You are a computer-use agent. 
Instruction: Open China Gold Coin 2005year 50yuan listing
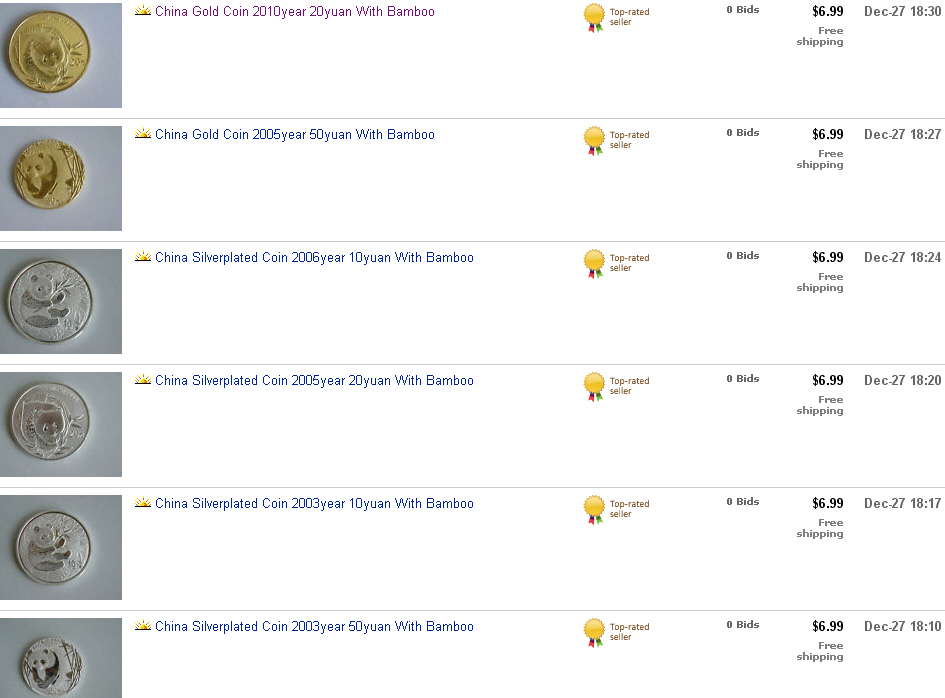[294, 135]
